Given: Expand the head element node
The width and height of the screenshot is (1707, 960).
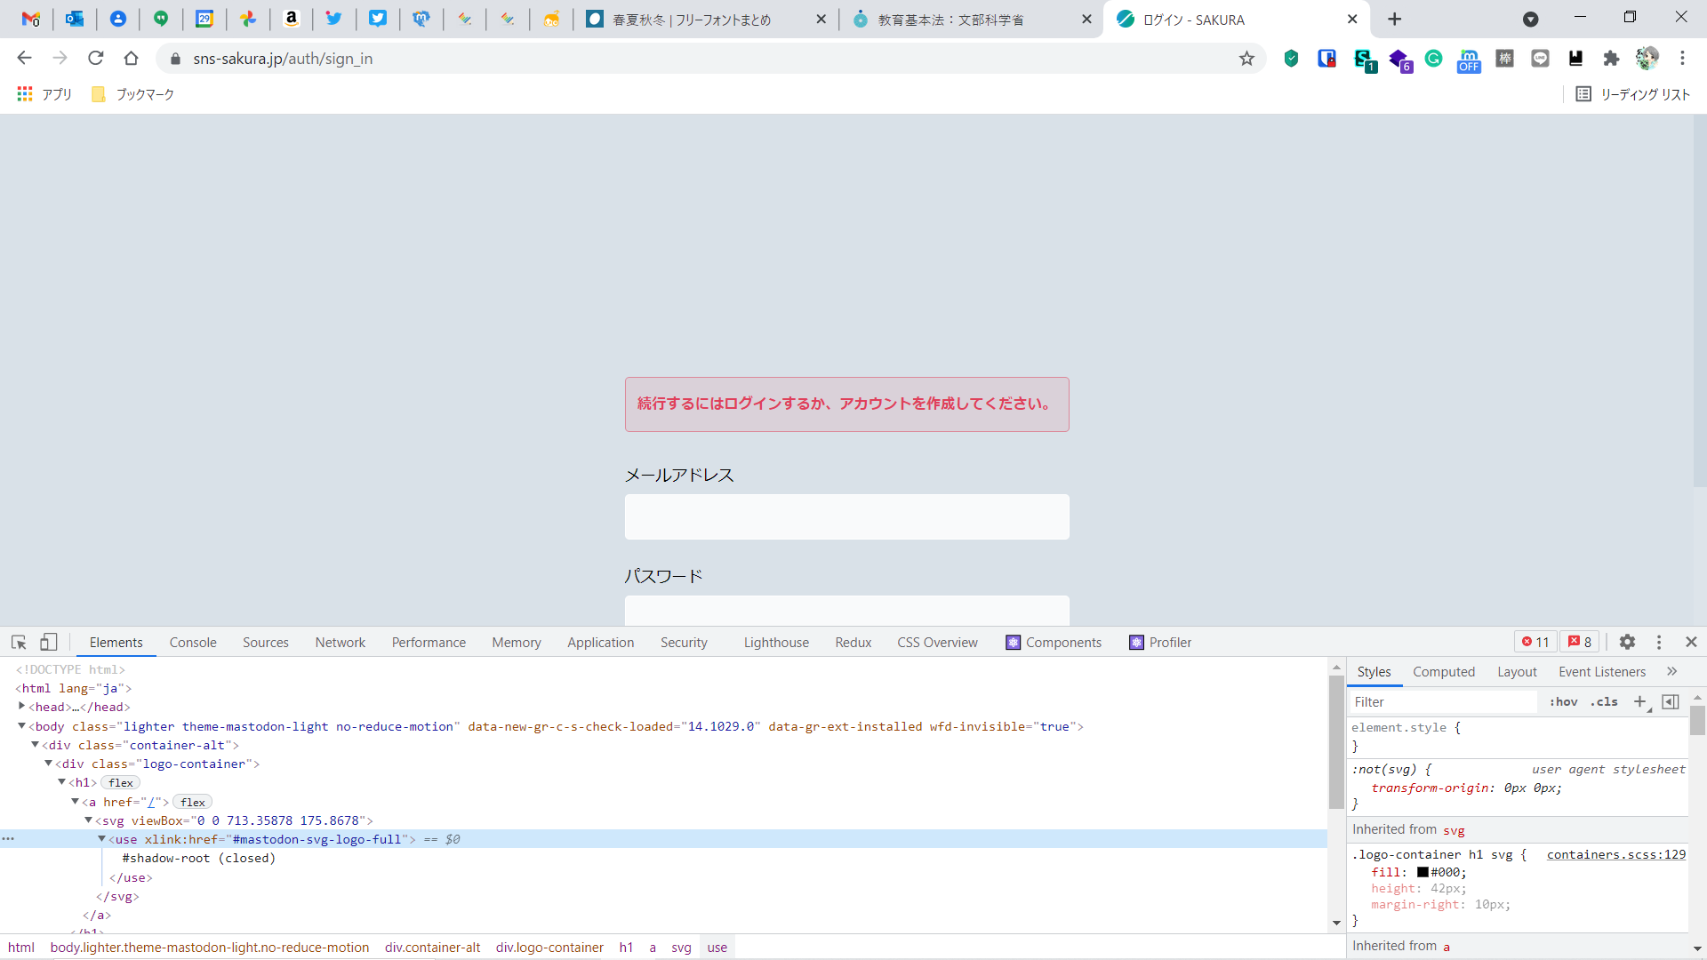Looking at the screenshot, I should [22, 706].
